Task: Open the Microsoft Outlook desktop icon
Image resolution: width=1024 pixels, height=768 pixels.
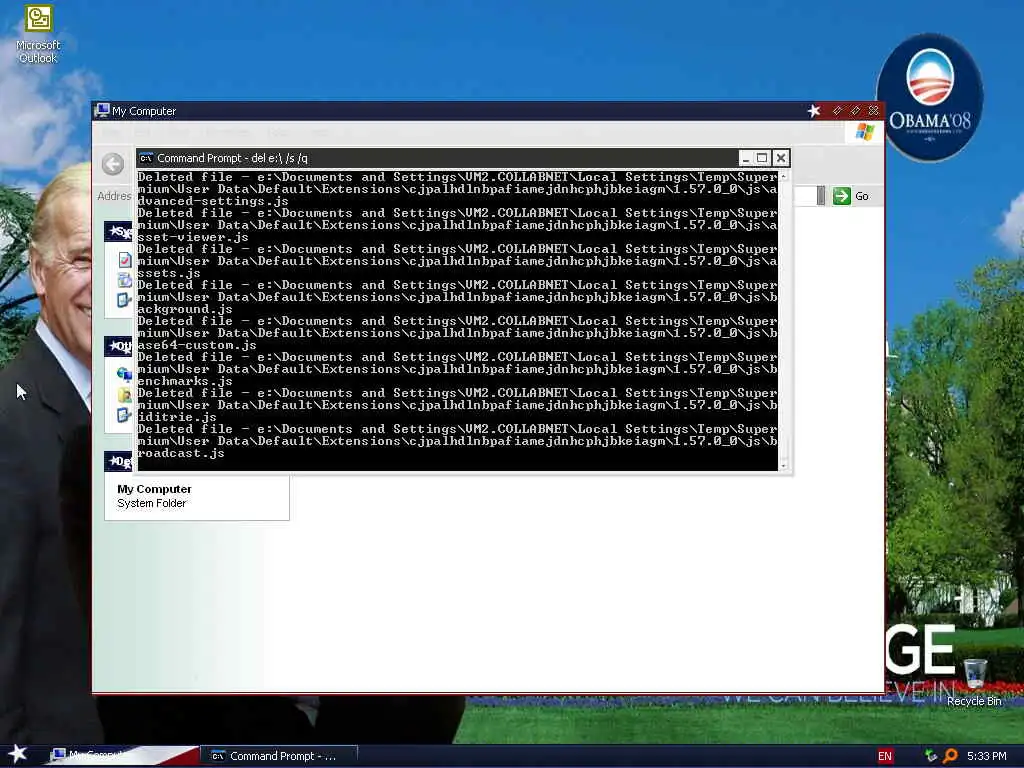Action: (38, 34)
